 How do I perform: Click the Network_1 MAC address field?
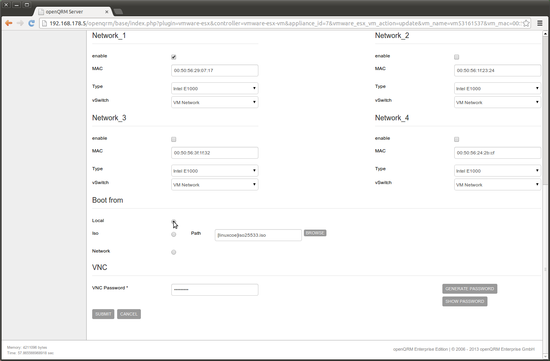tap(215, 71)
